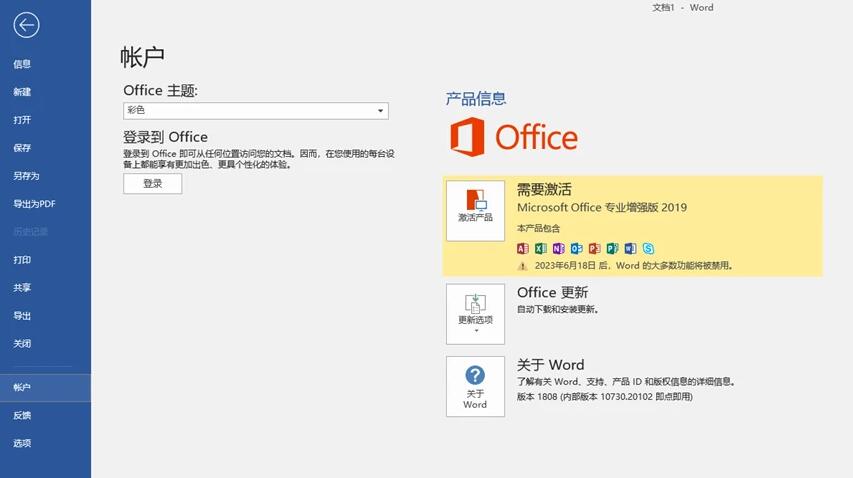Click 关闭 in the sidebar
Viewport: 853px width, 478px height.
click(22, 344)
